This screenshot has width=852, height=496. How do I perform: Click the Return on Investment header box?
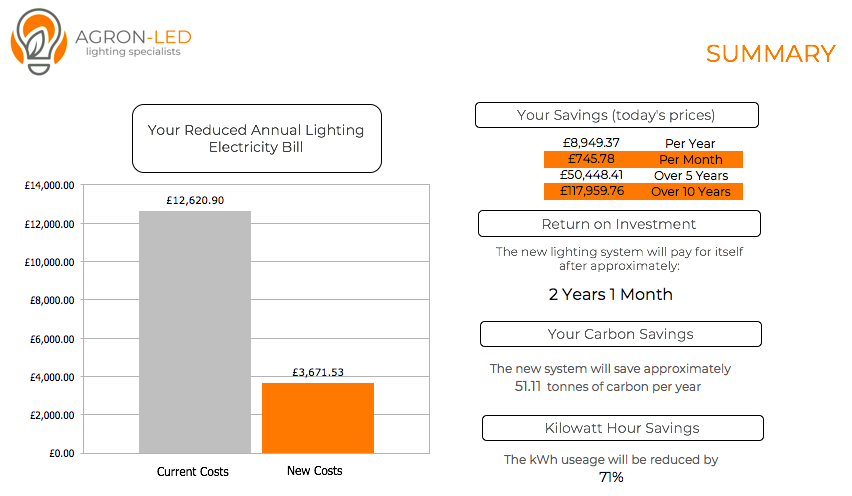[619, 224]
